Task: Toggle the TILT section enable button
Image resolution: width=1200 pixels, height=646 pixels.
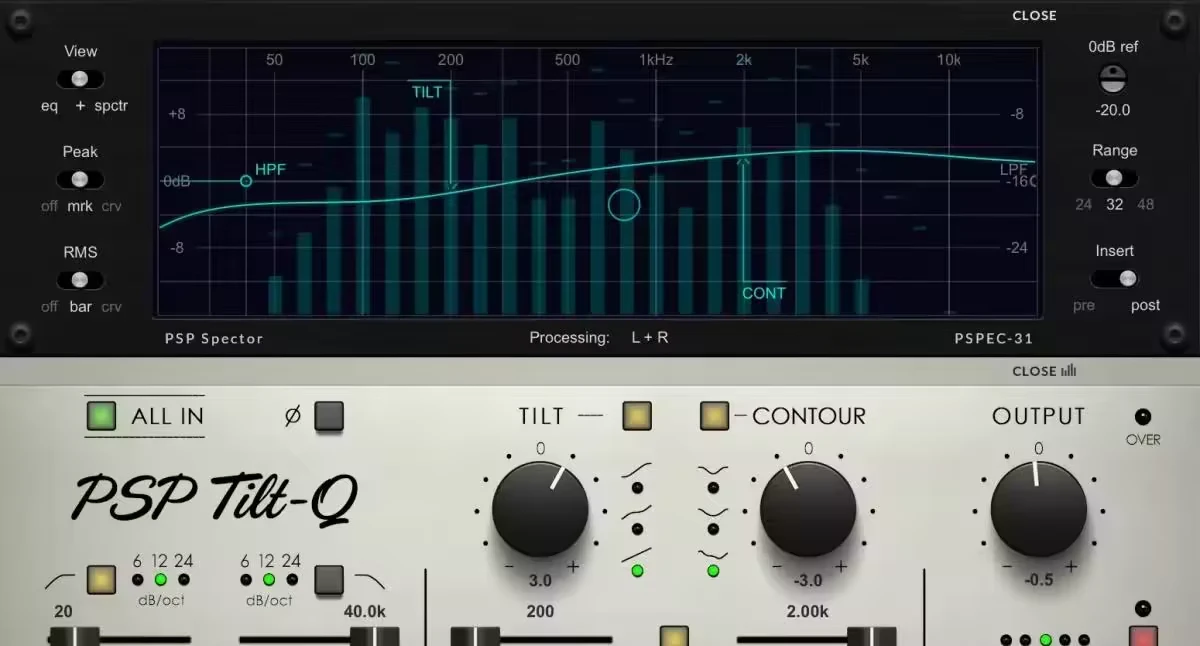Action: click(x=637, y=416)
